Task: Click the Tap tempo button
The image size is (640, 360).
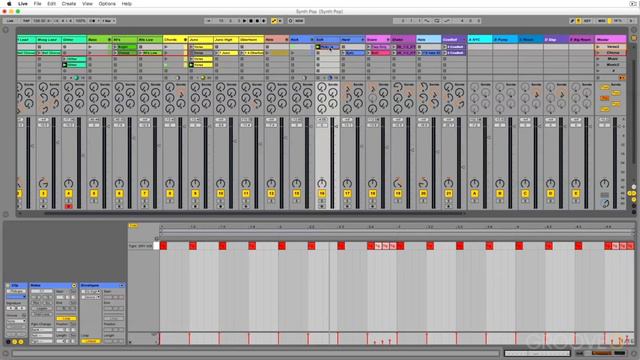Action: point(26,20)
